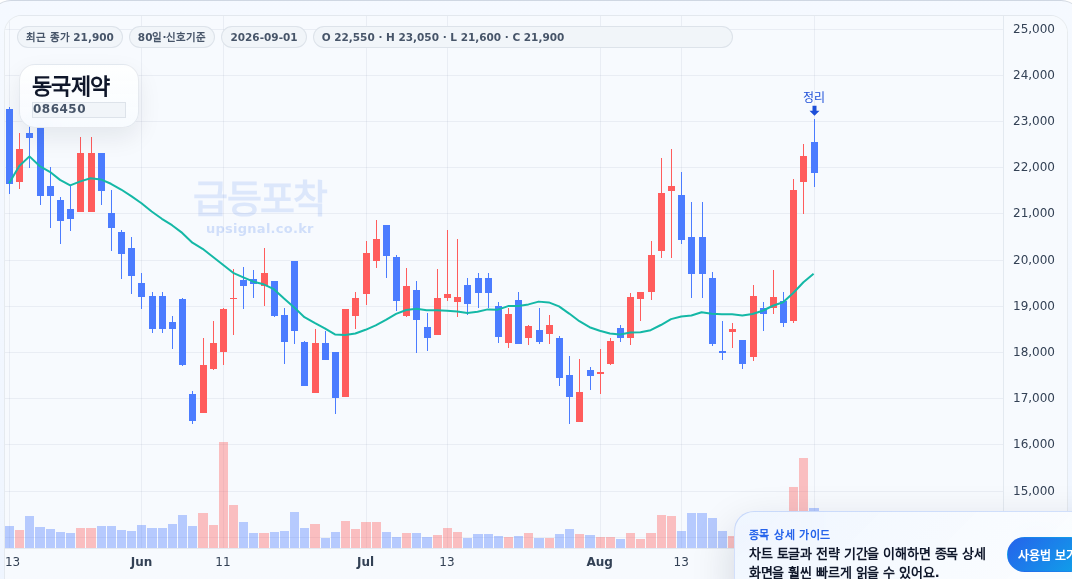This screenshot has height=579, width=1072.
Task: Click the 20,000 price axis label
Action: (1034, 260)
